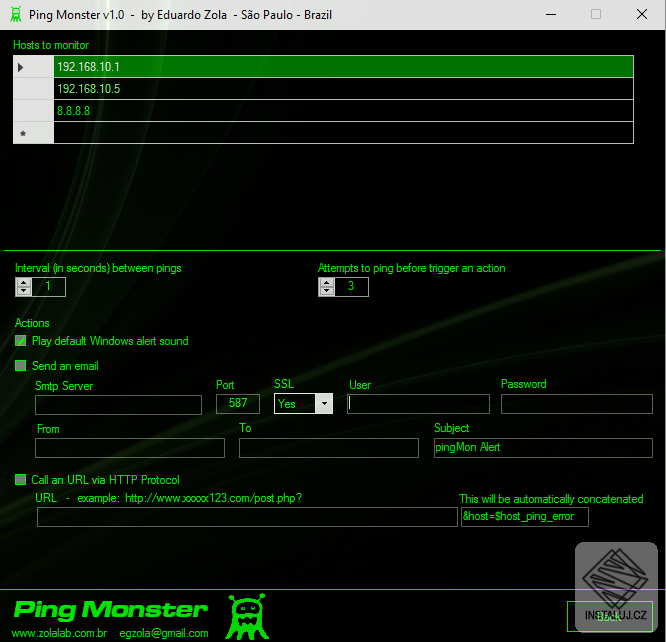Viewport: 666px width, 642px height.
Task: Click the From email field
Action: (x=130, y=448)
